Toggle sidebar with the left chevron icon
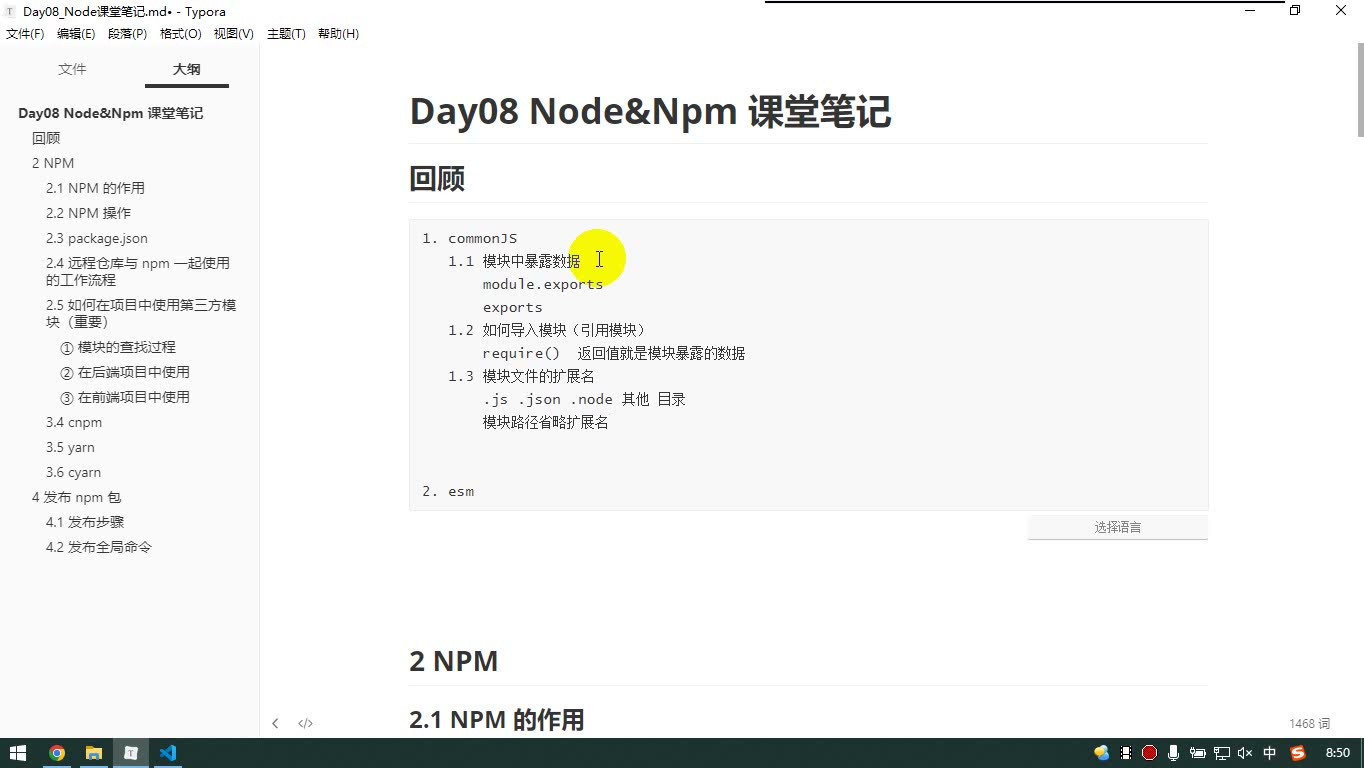Screen dimensions: 1364x768 click(275, 723)
